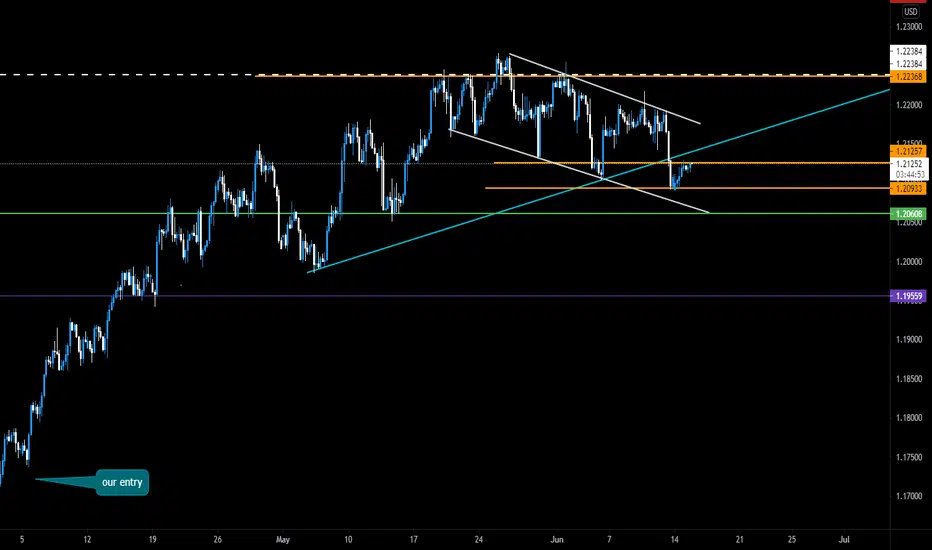Click the date 5 on time axis
Viewport: 932px width, 550px height.
click(x=22, y=540)
